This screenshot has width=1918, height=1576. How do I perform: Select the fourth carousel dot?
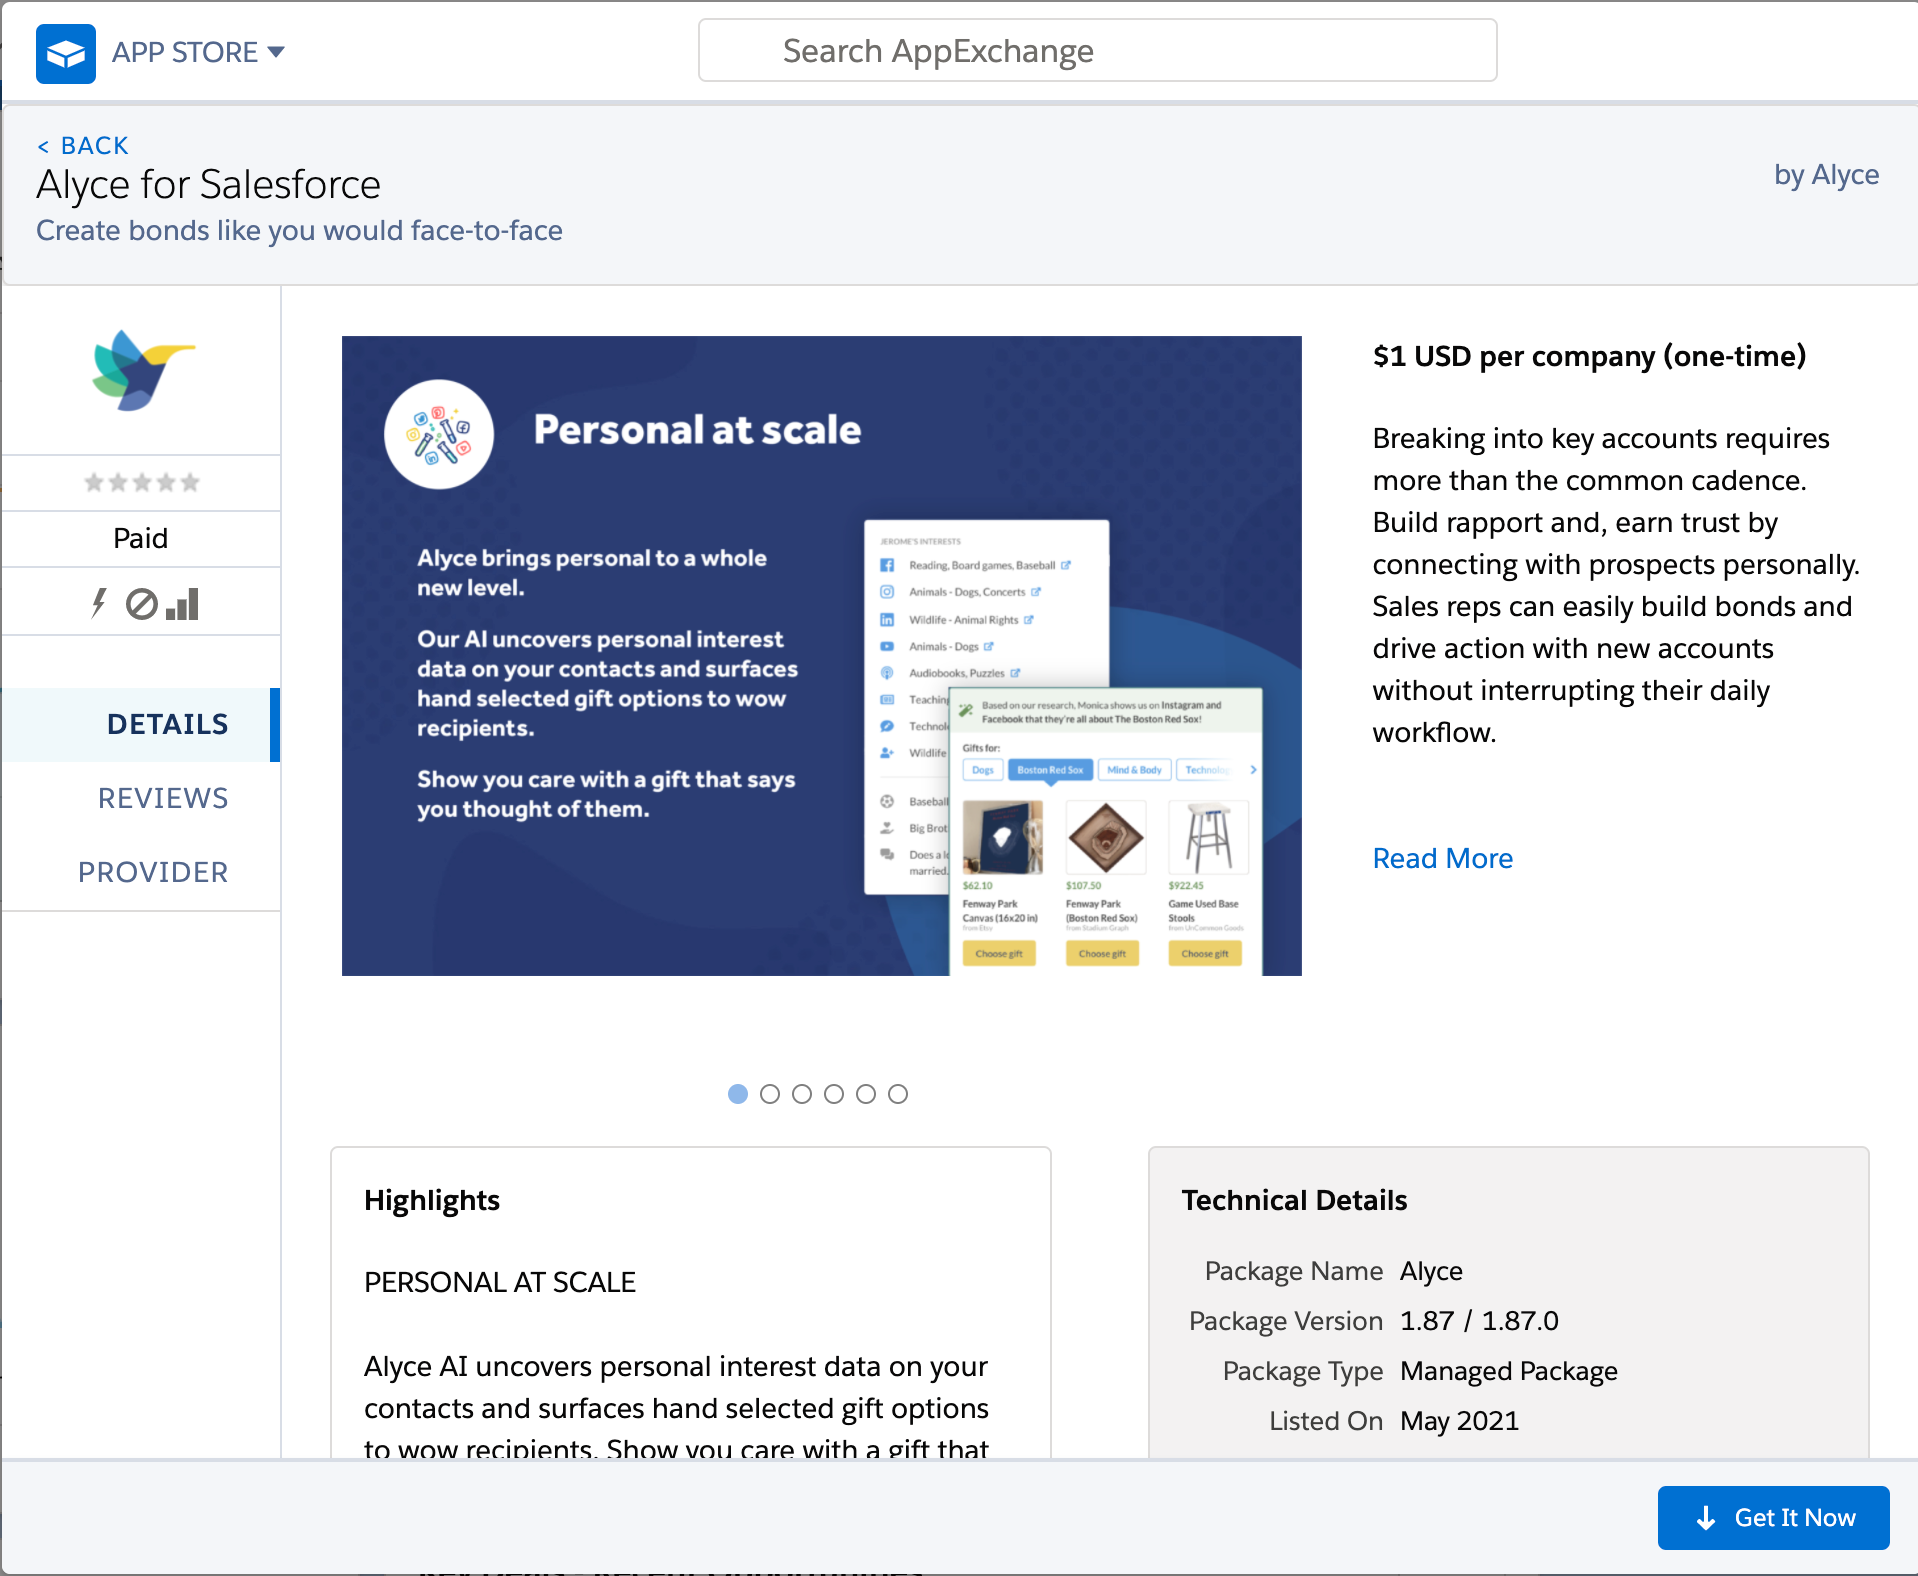[834, 1094]
